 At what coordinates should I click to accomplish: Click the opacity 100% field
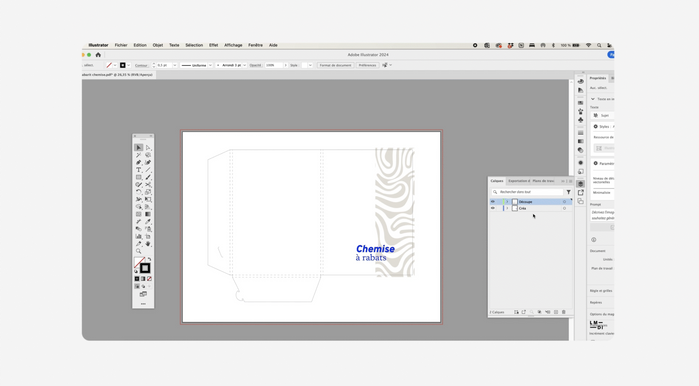274,65
